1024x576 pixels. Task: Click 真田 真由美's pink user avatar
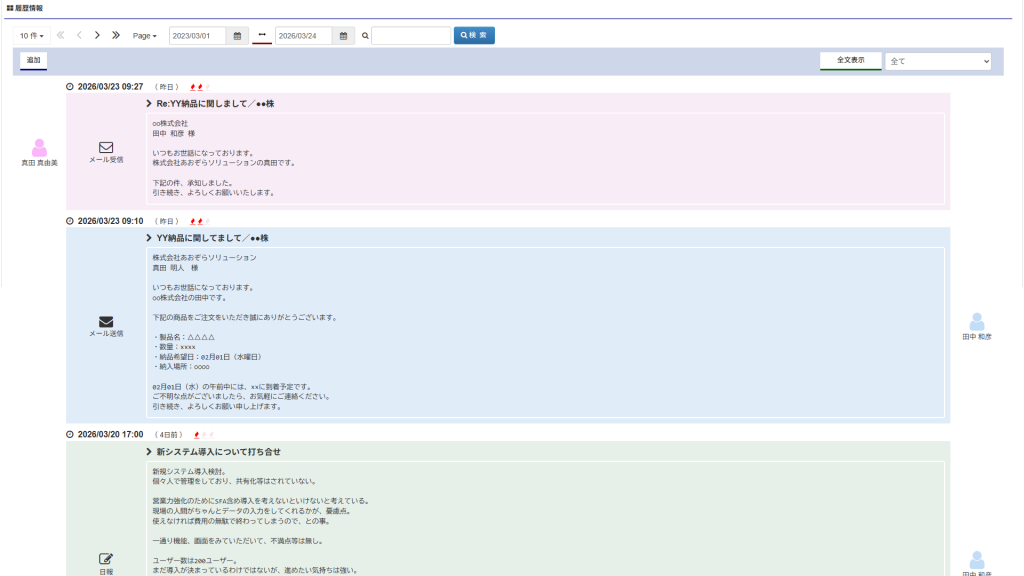[x=39, y=148]
